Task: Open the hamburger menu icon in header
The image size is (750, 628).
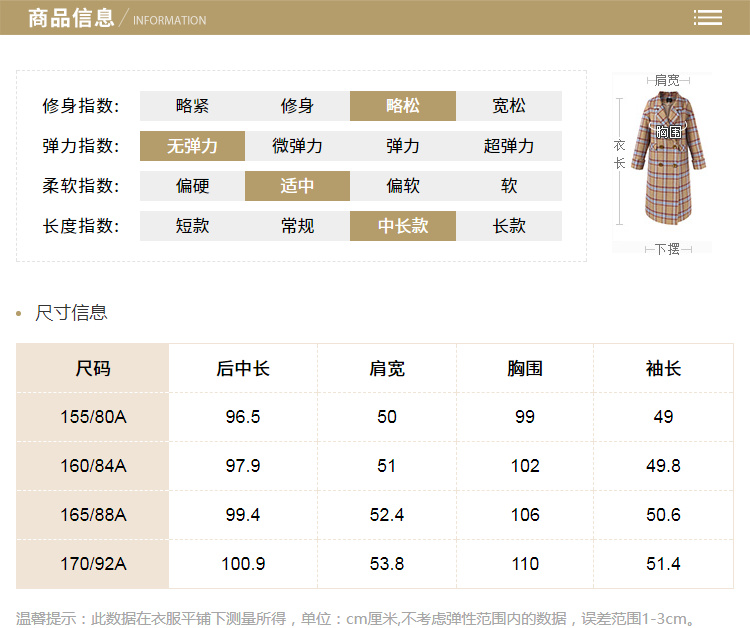Action: (x=707, y=18)
